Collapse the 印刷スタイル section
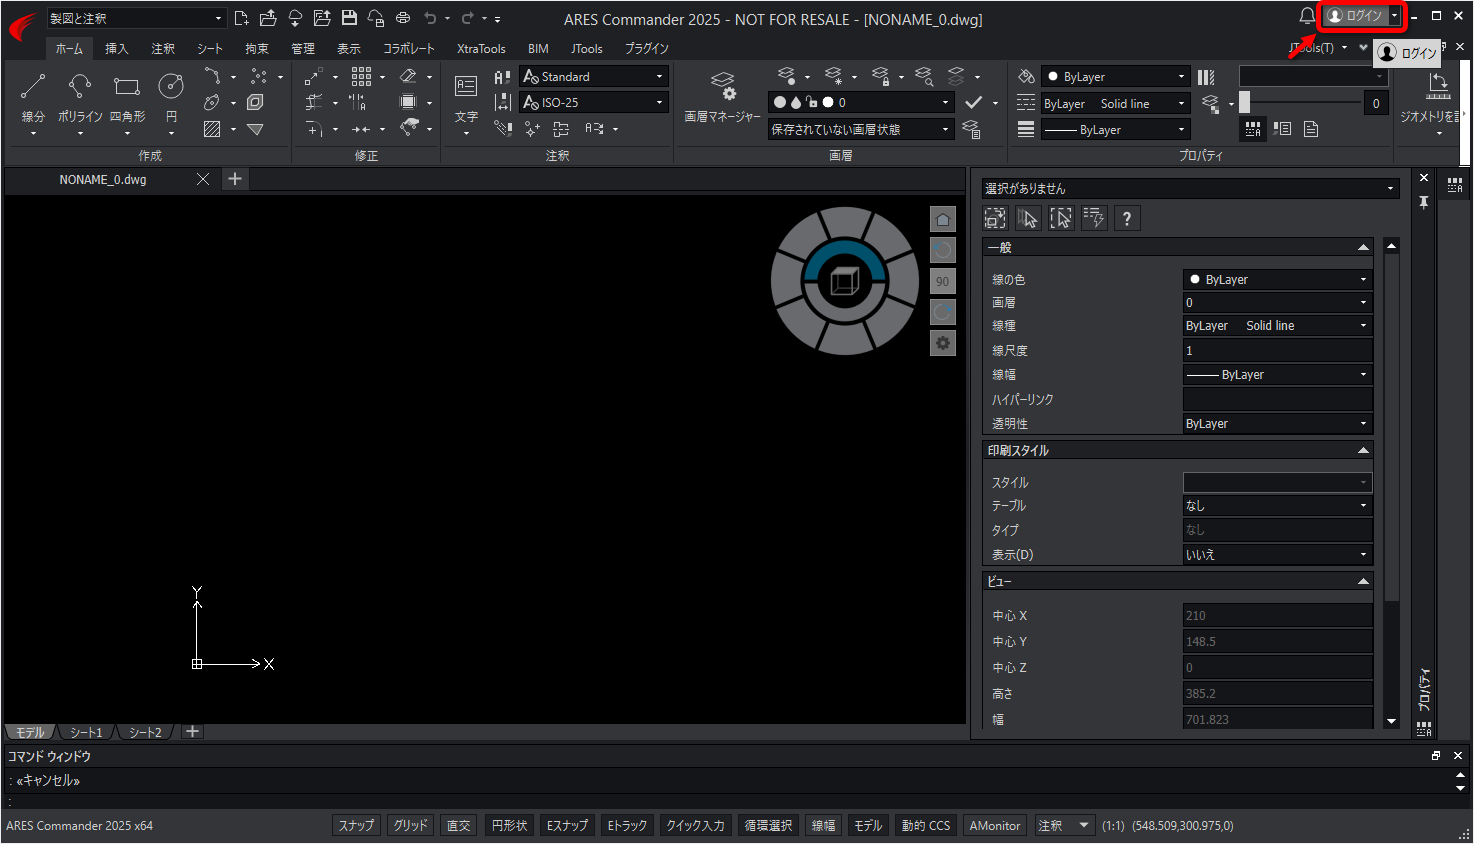The image size is (1474, 844). (1363, 450)
